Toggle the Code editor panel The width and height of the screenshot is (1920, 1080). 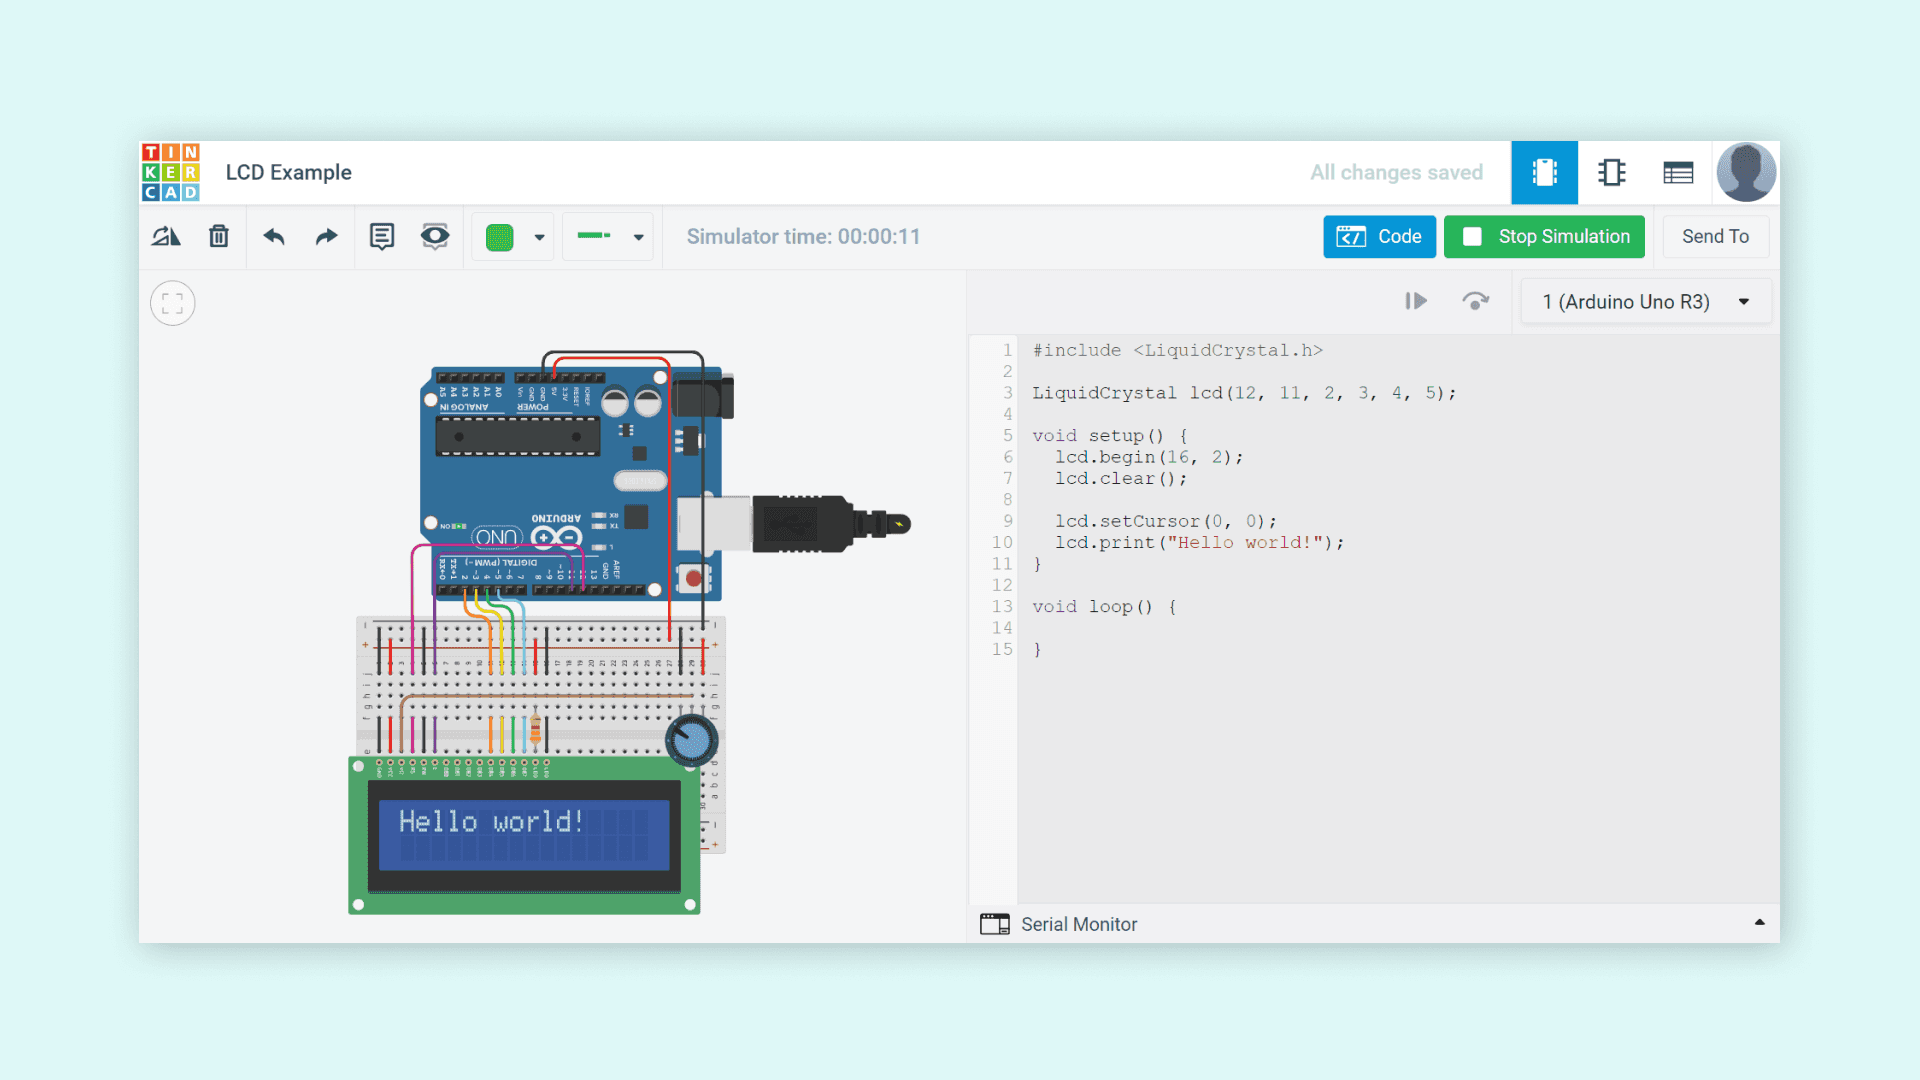(1379, 237)
